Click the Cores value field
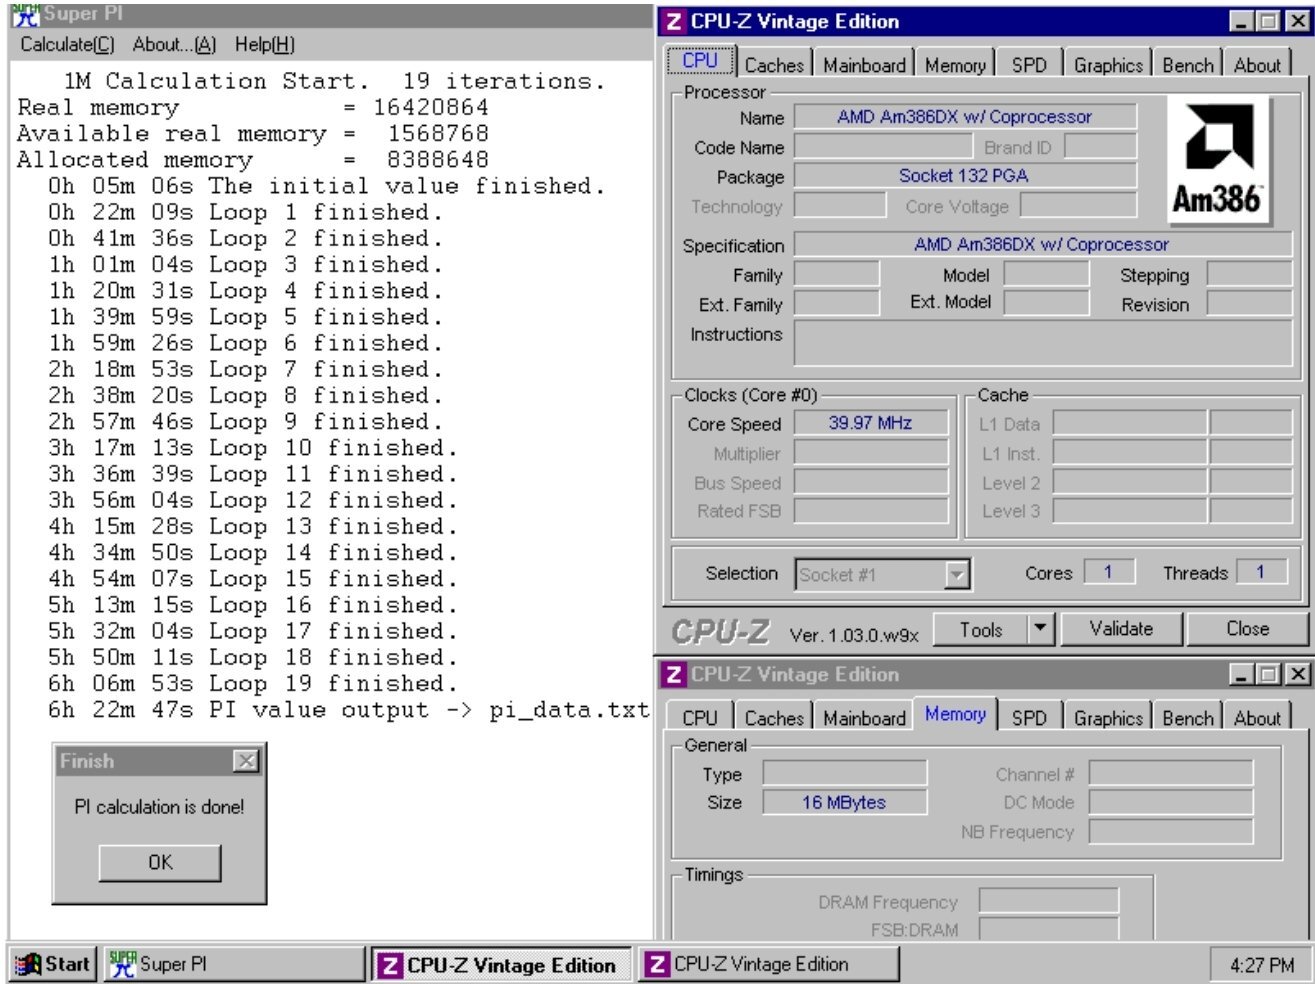The width and height of the screenshot is (1315, 984). 1108,572
